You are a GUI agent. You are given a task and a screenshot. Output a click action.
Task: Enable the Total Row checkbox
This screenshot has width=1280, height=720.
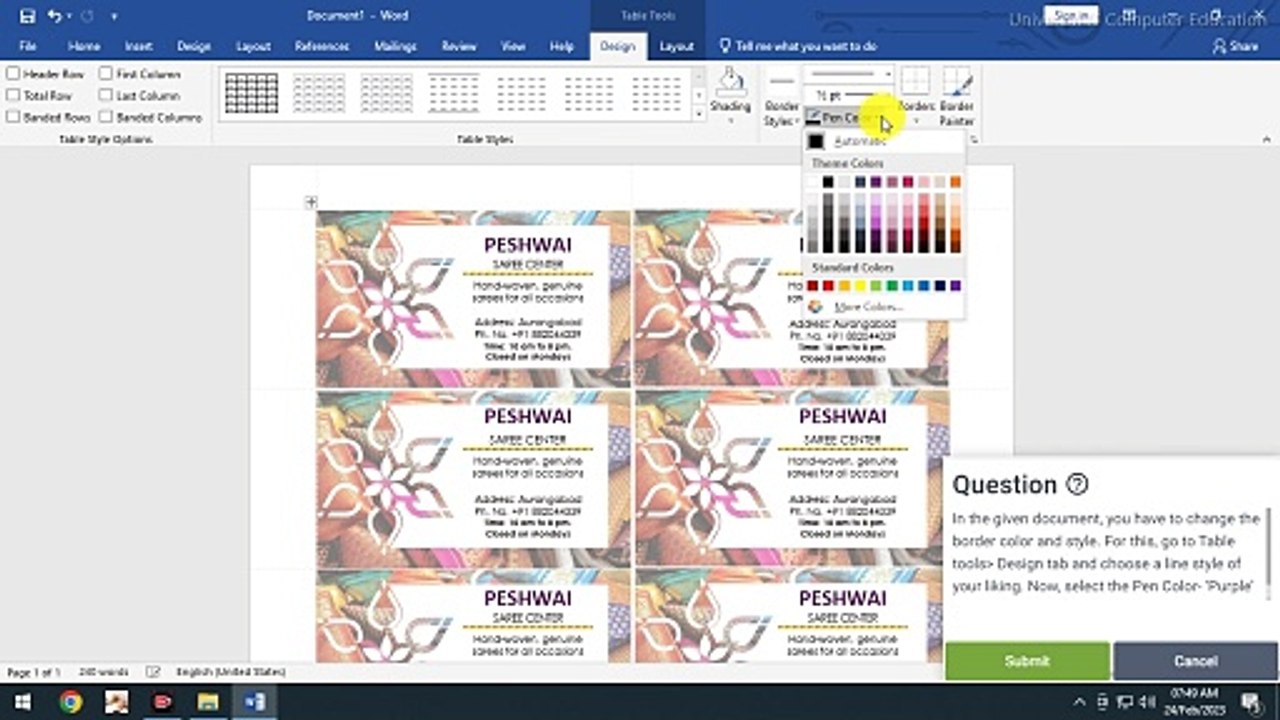pyautogui.click(x=13, y=96)
